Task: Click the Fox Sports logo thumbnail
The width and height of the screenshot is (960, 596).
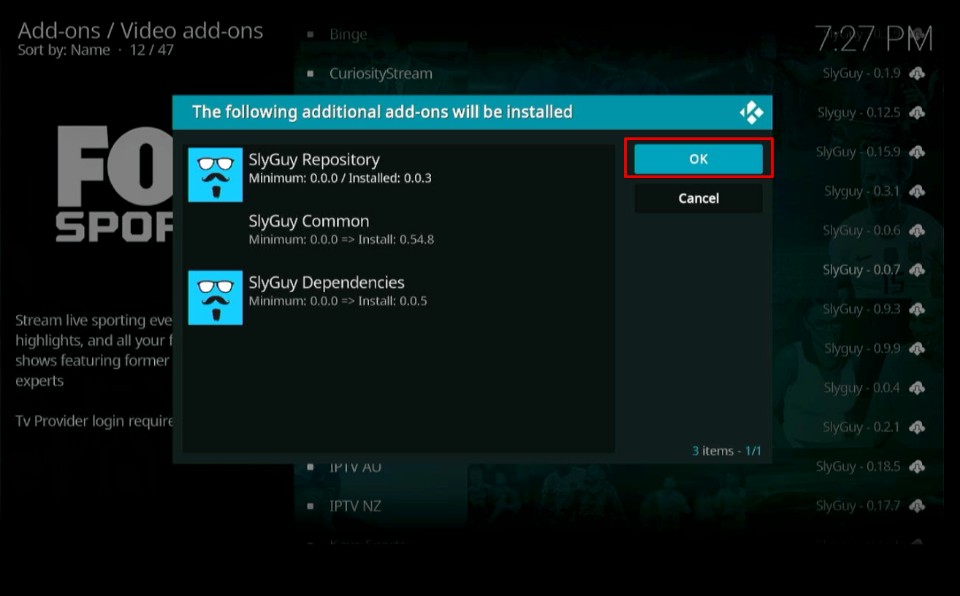Action: coord(114,184)
